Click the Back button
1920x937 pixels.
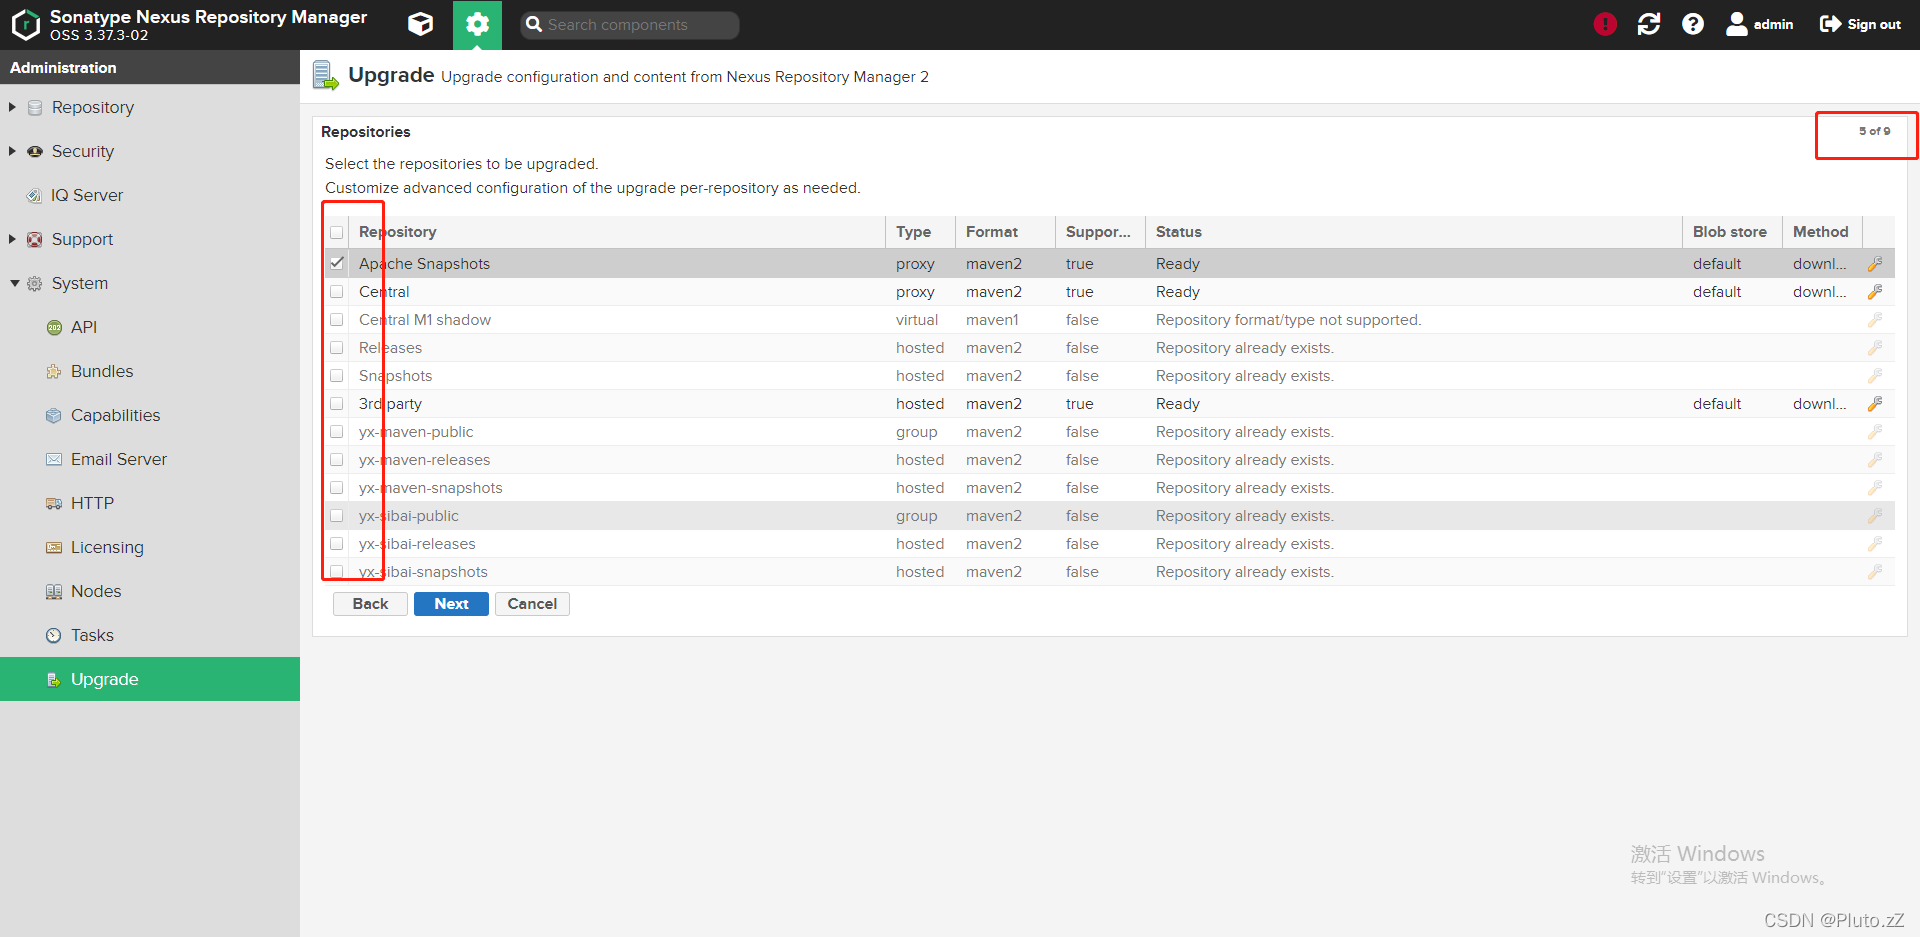[x=370, y=604]
